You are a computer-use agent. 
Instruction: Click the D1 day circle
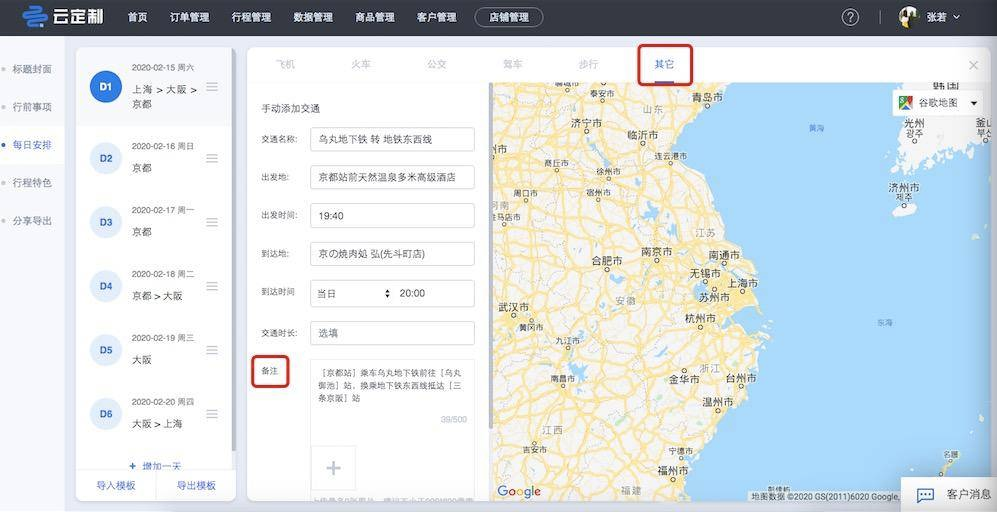[x=106, y=86]
